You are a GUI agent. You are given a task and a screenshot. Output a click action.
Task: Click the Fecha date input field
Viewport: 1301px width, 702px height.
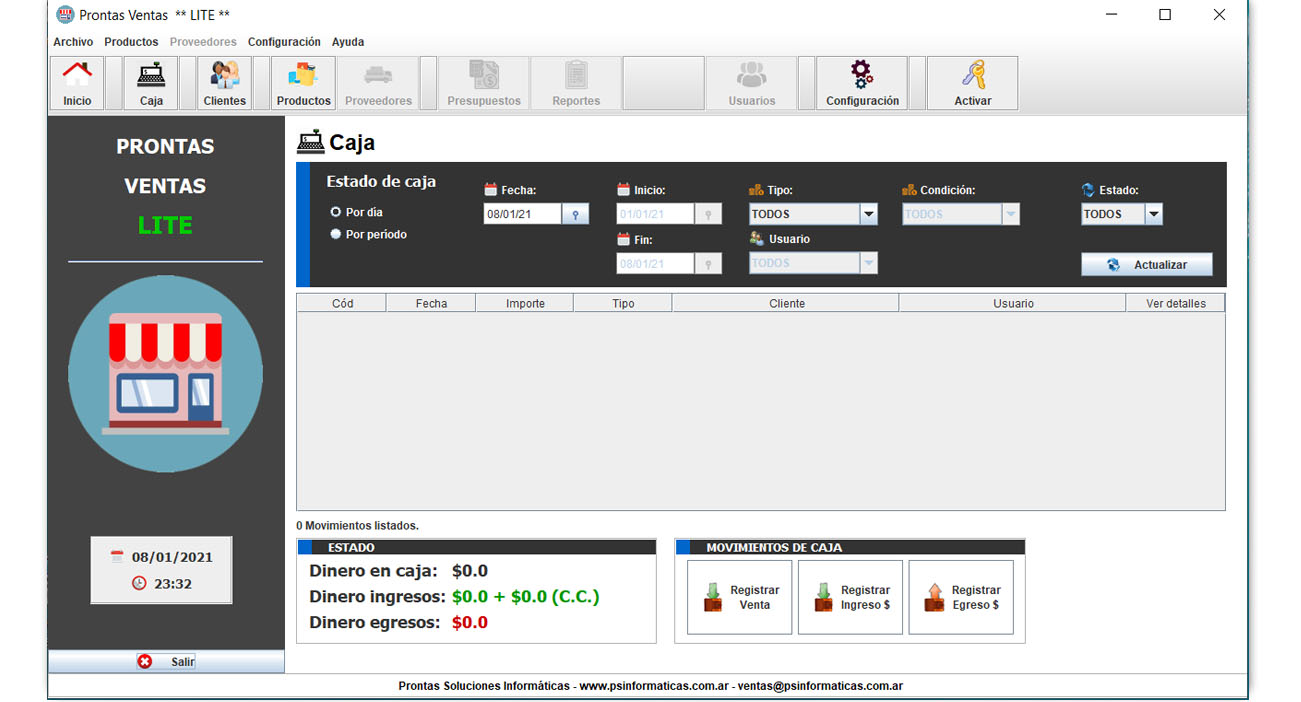click(x=523, y=214)
